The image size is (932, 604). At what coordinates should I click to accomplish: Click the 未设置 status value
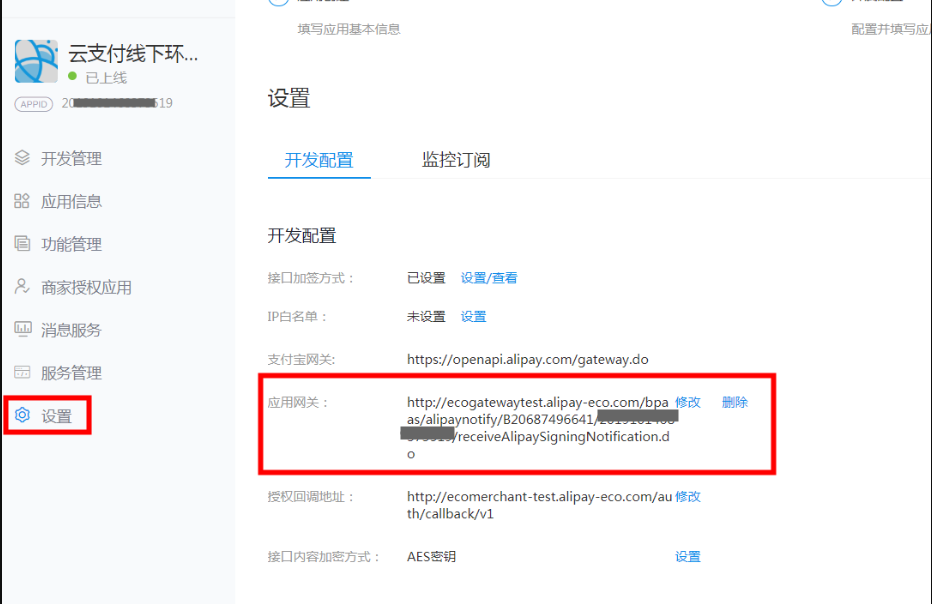tap(426, 316)
